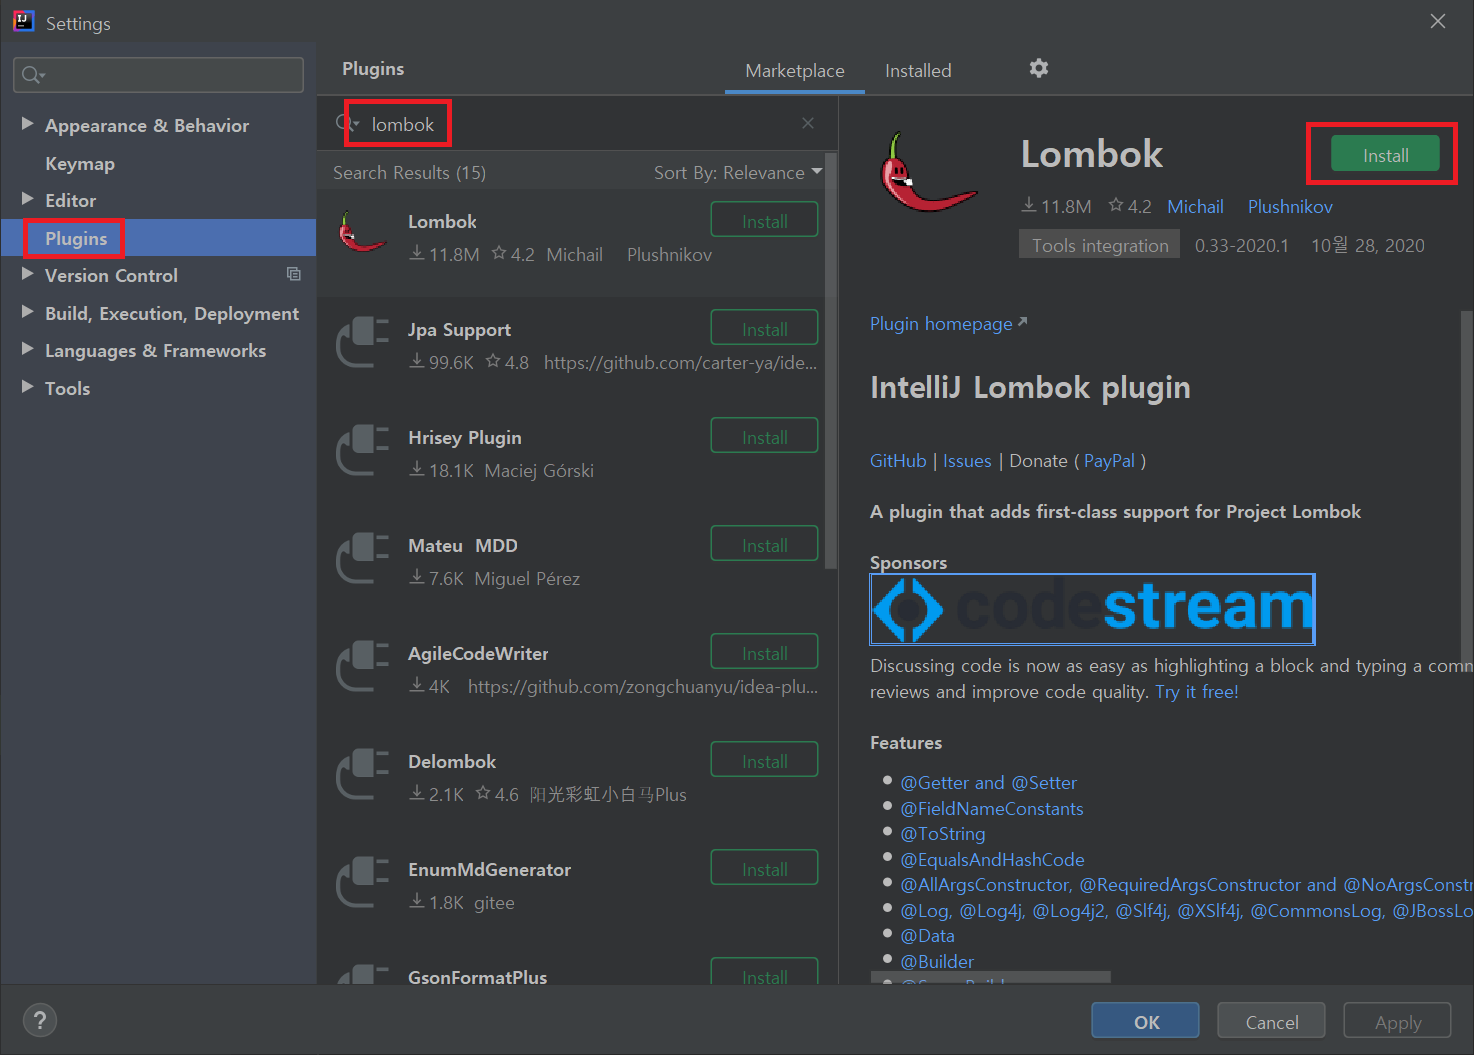Open the plugins gear settings icon
This screenshot has width=1474, height=1055.
(1039, 68)
